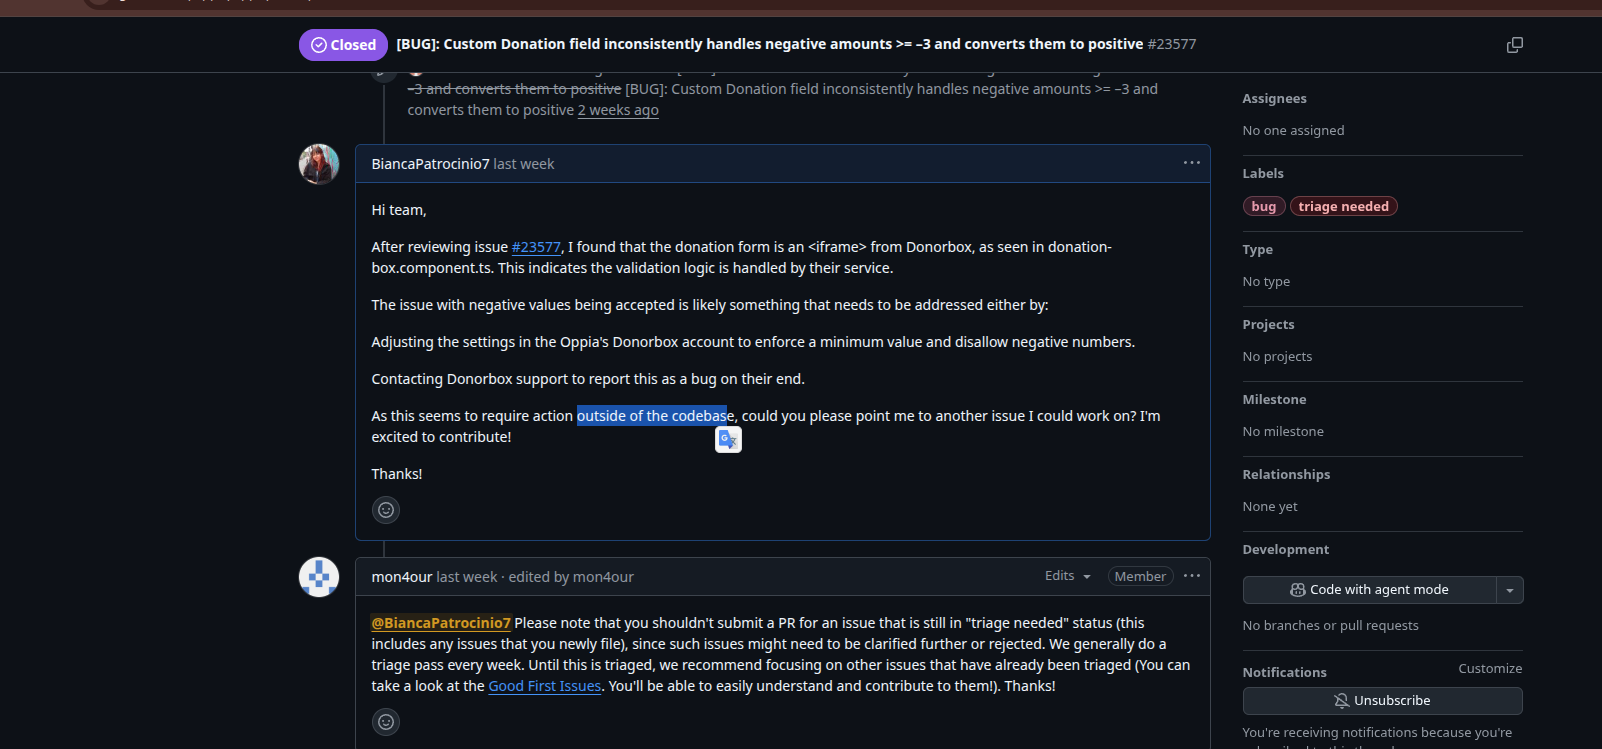Open the agent mode dropdown arrow

[x=1510, y=590]
